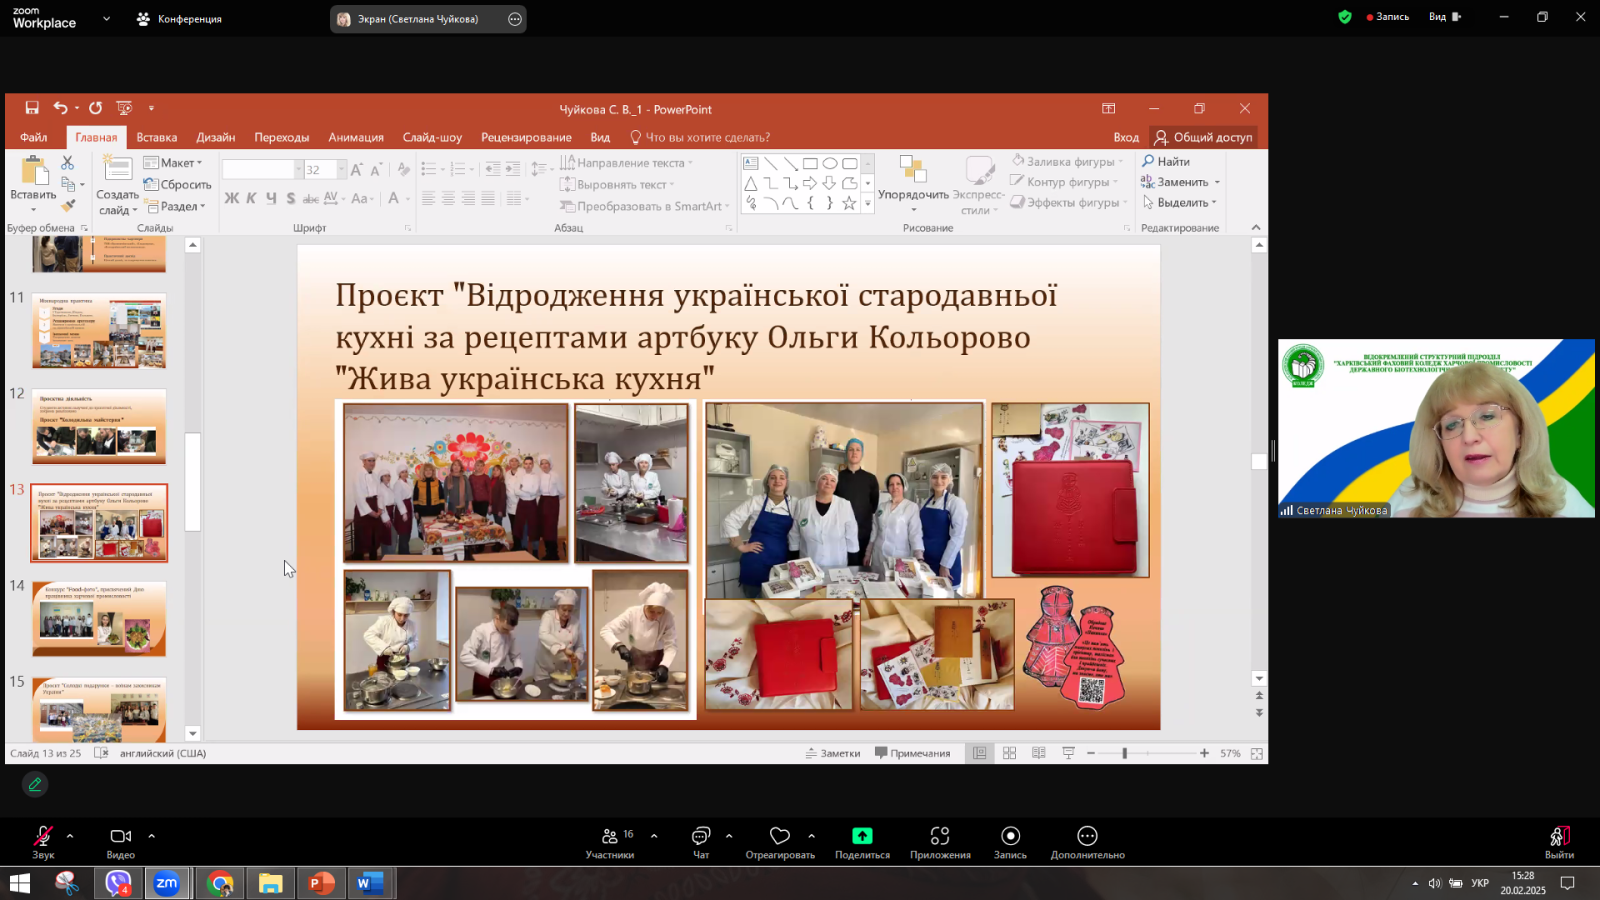Click green Поделиться share screen button
The image size is (1600, 900).
tap(862, 842)
